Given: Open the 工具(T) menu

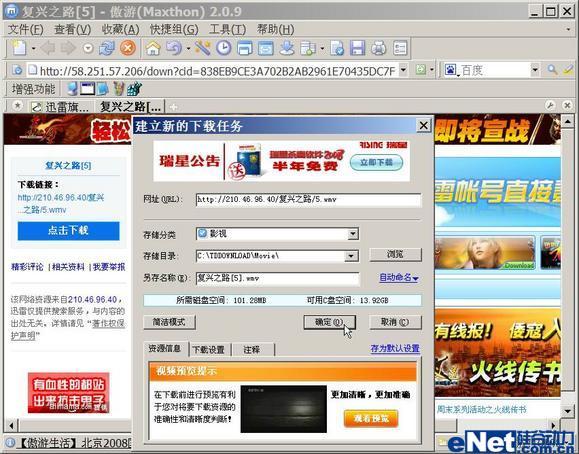Looking at the screenshot, I should (x=227, y=29).
